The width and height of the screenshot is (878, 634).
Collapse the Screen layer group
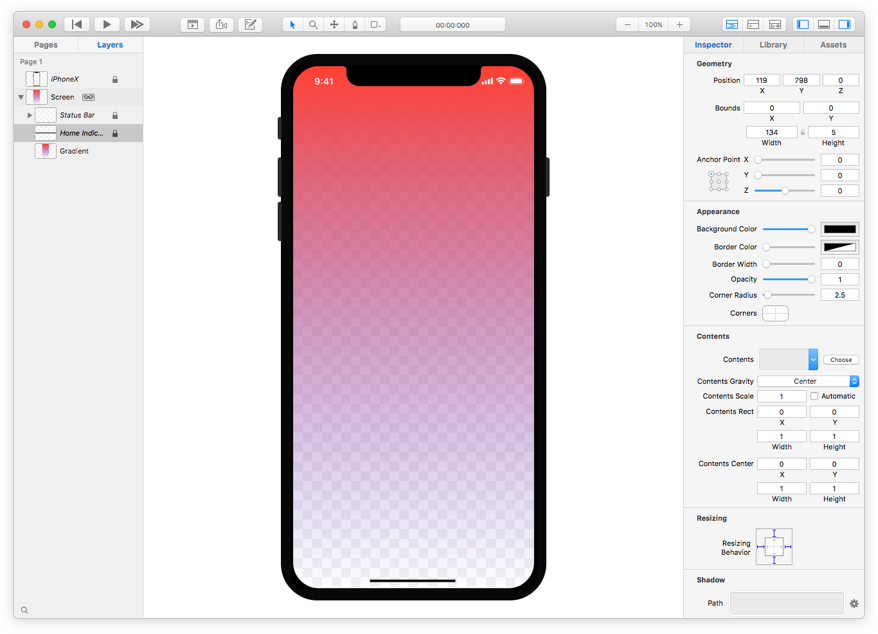pyautogui.click(x=21, y=97)
